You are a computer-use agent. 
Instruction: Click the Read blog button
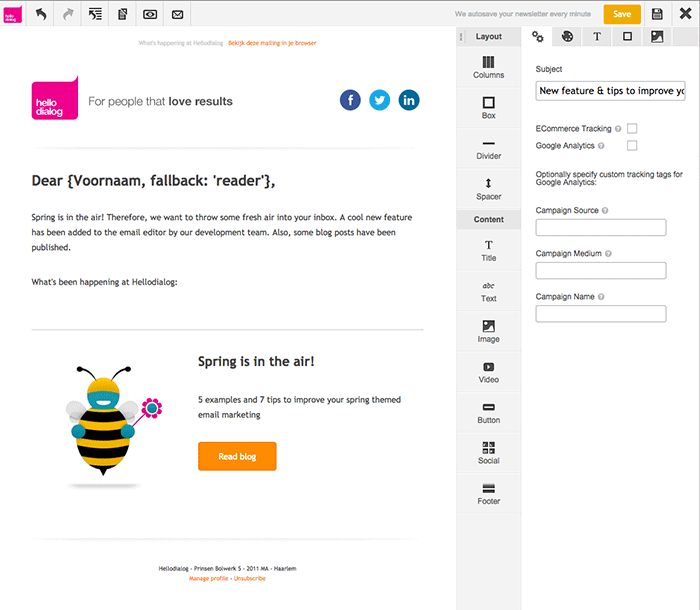point(237,456)
